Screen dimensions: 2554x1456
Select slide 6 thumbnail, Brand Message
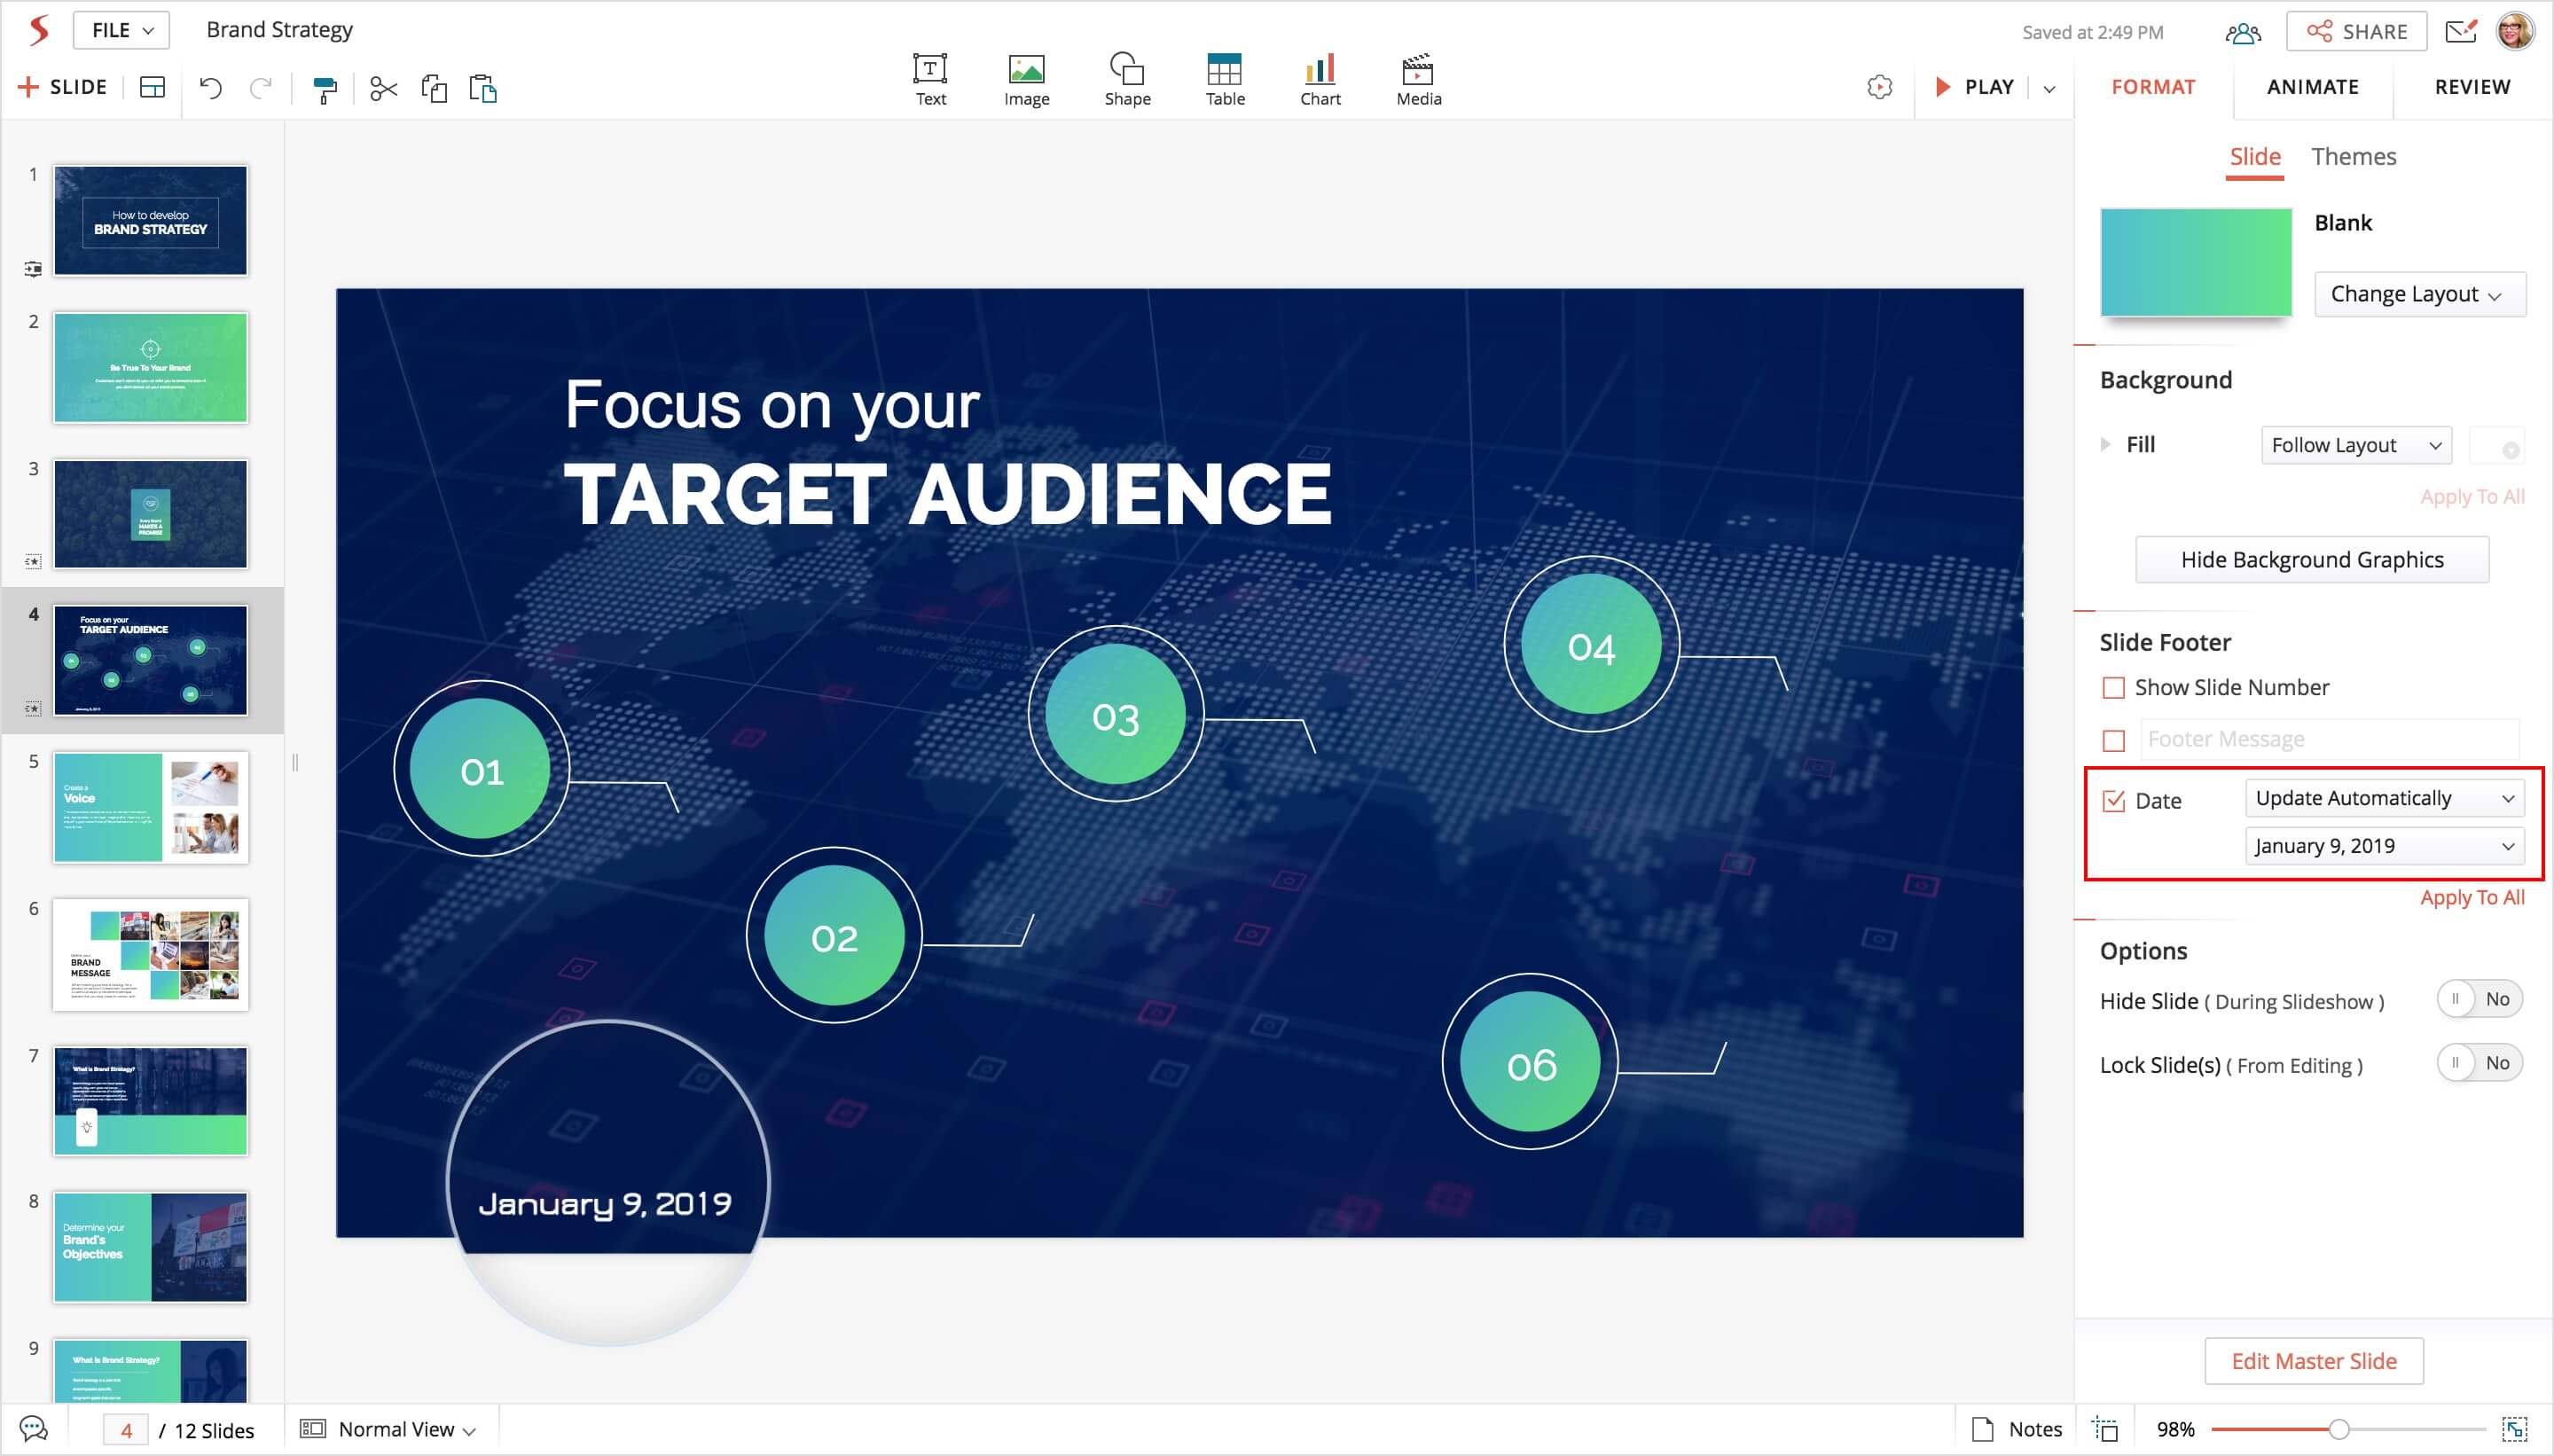coord(150,954)
